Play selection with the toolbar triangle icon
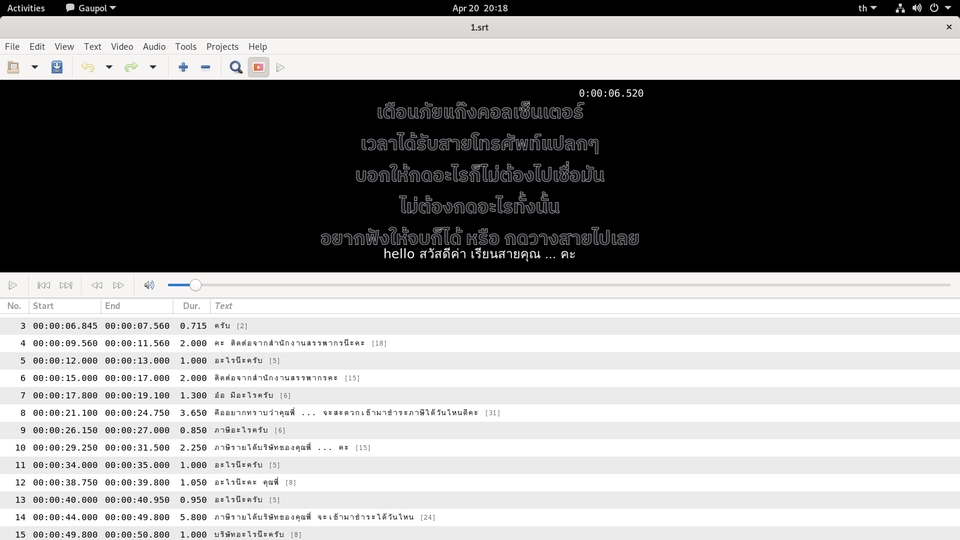 tap(280, 67)
